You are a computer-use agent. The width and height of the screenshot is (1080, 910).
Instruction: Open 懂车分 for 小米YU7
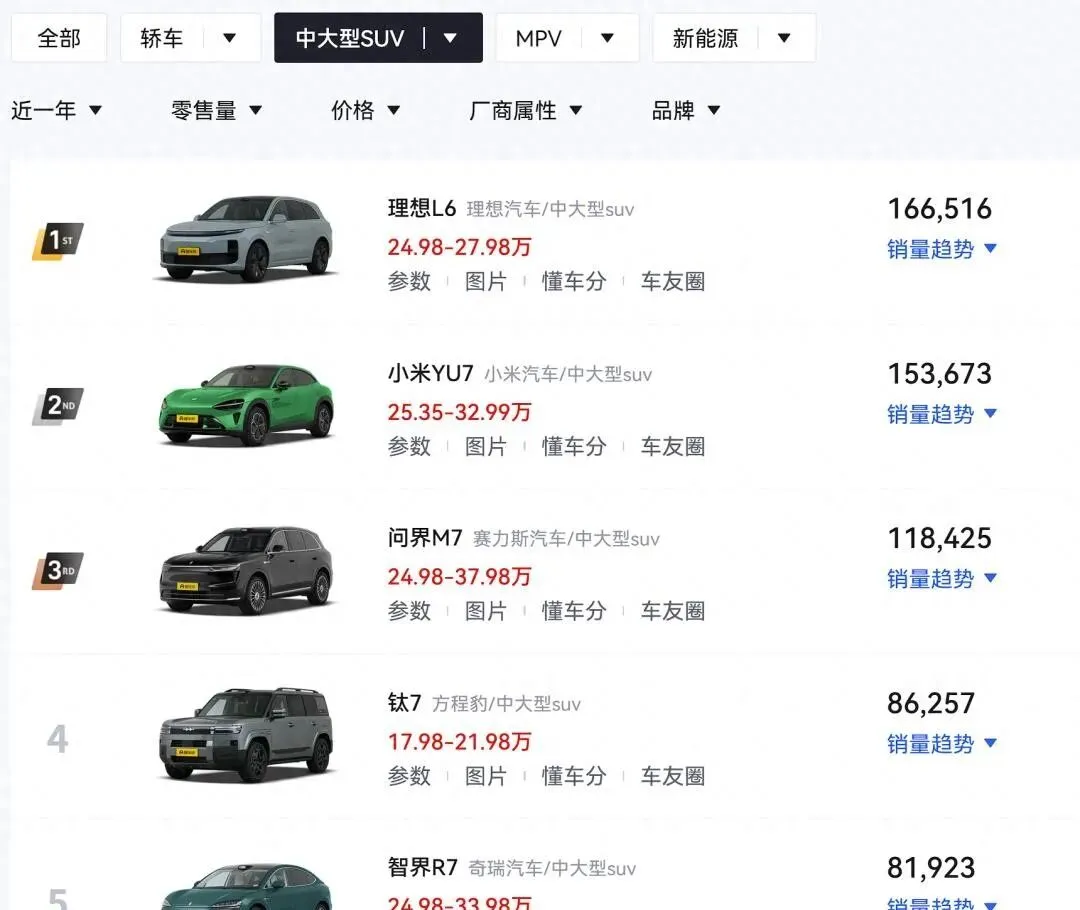574,446
